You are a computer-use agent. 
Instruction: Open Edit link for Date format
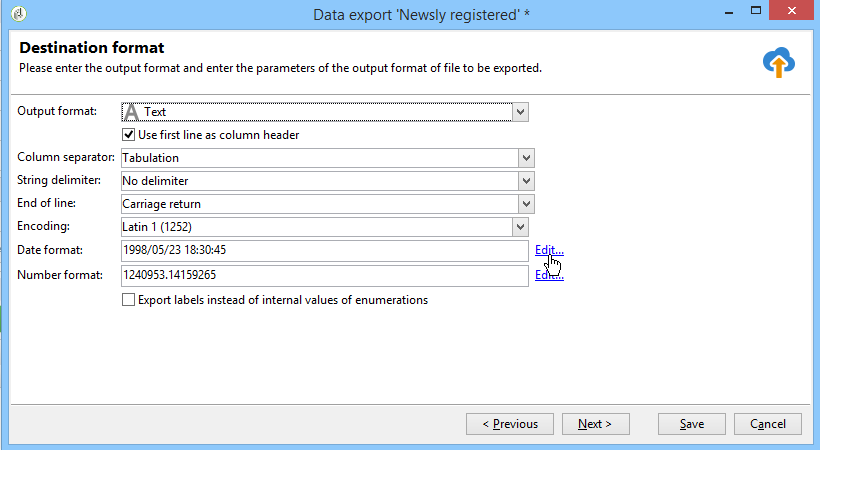549,250
